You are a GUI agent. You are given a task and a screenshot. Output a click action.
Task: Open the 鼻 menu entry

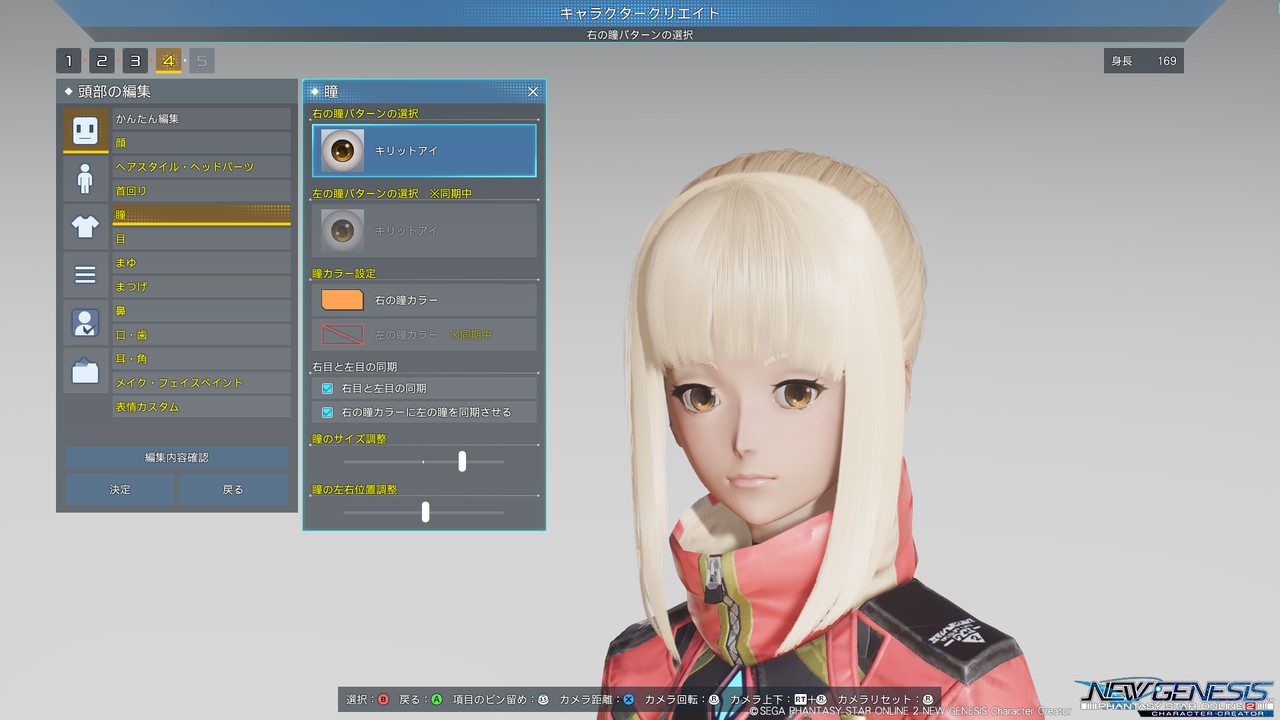pos(202,311)
